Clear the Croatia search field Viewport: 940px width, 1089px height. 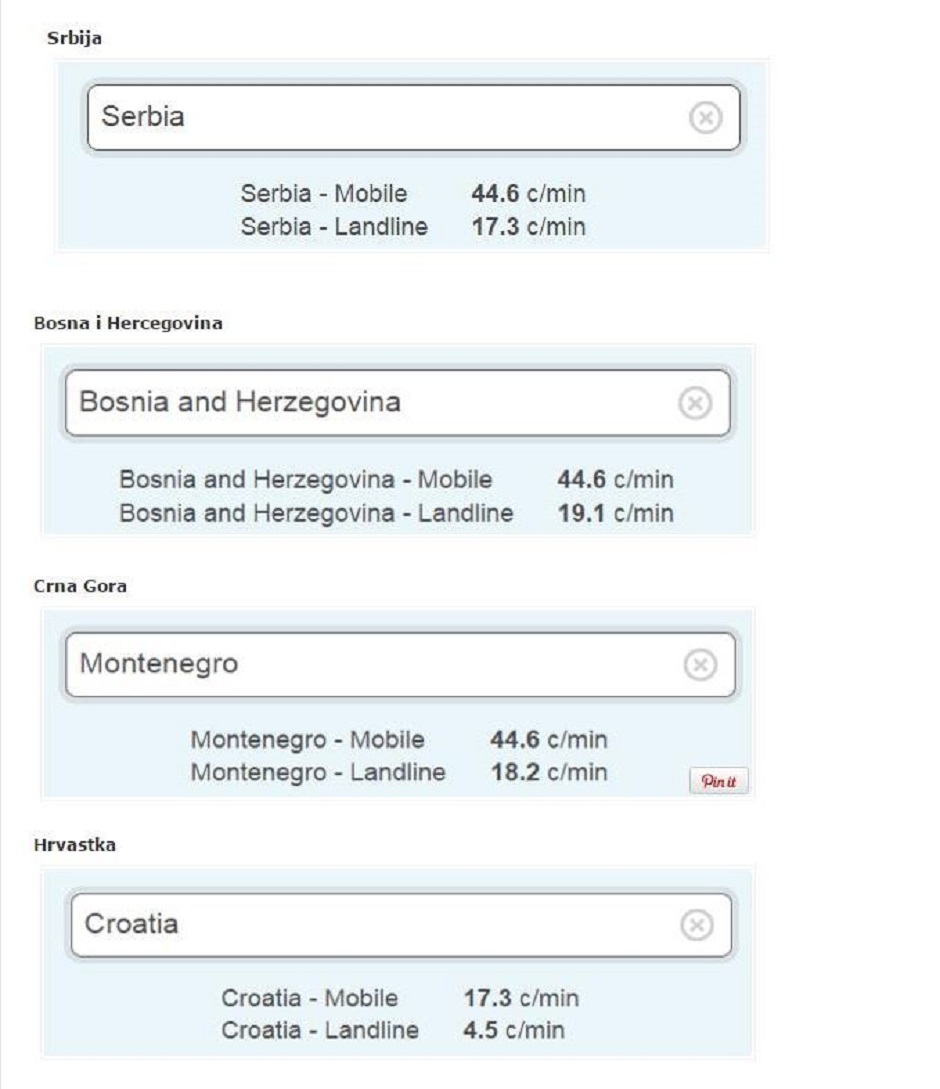694,924
